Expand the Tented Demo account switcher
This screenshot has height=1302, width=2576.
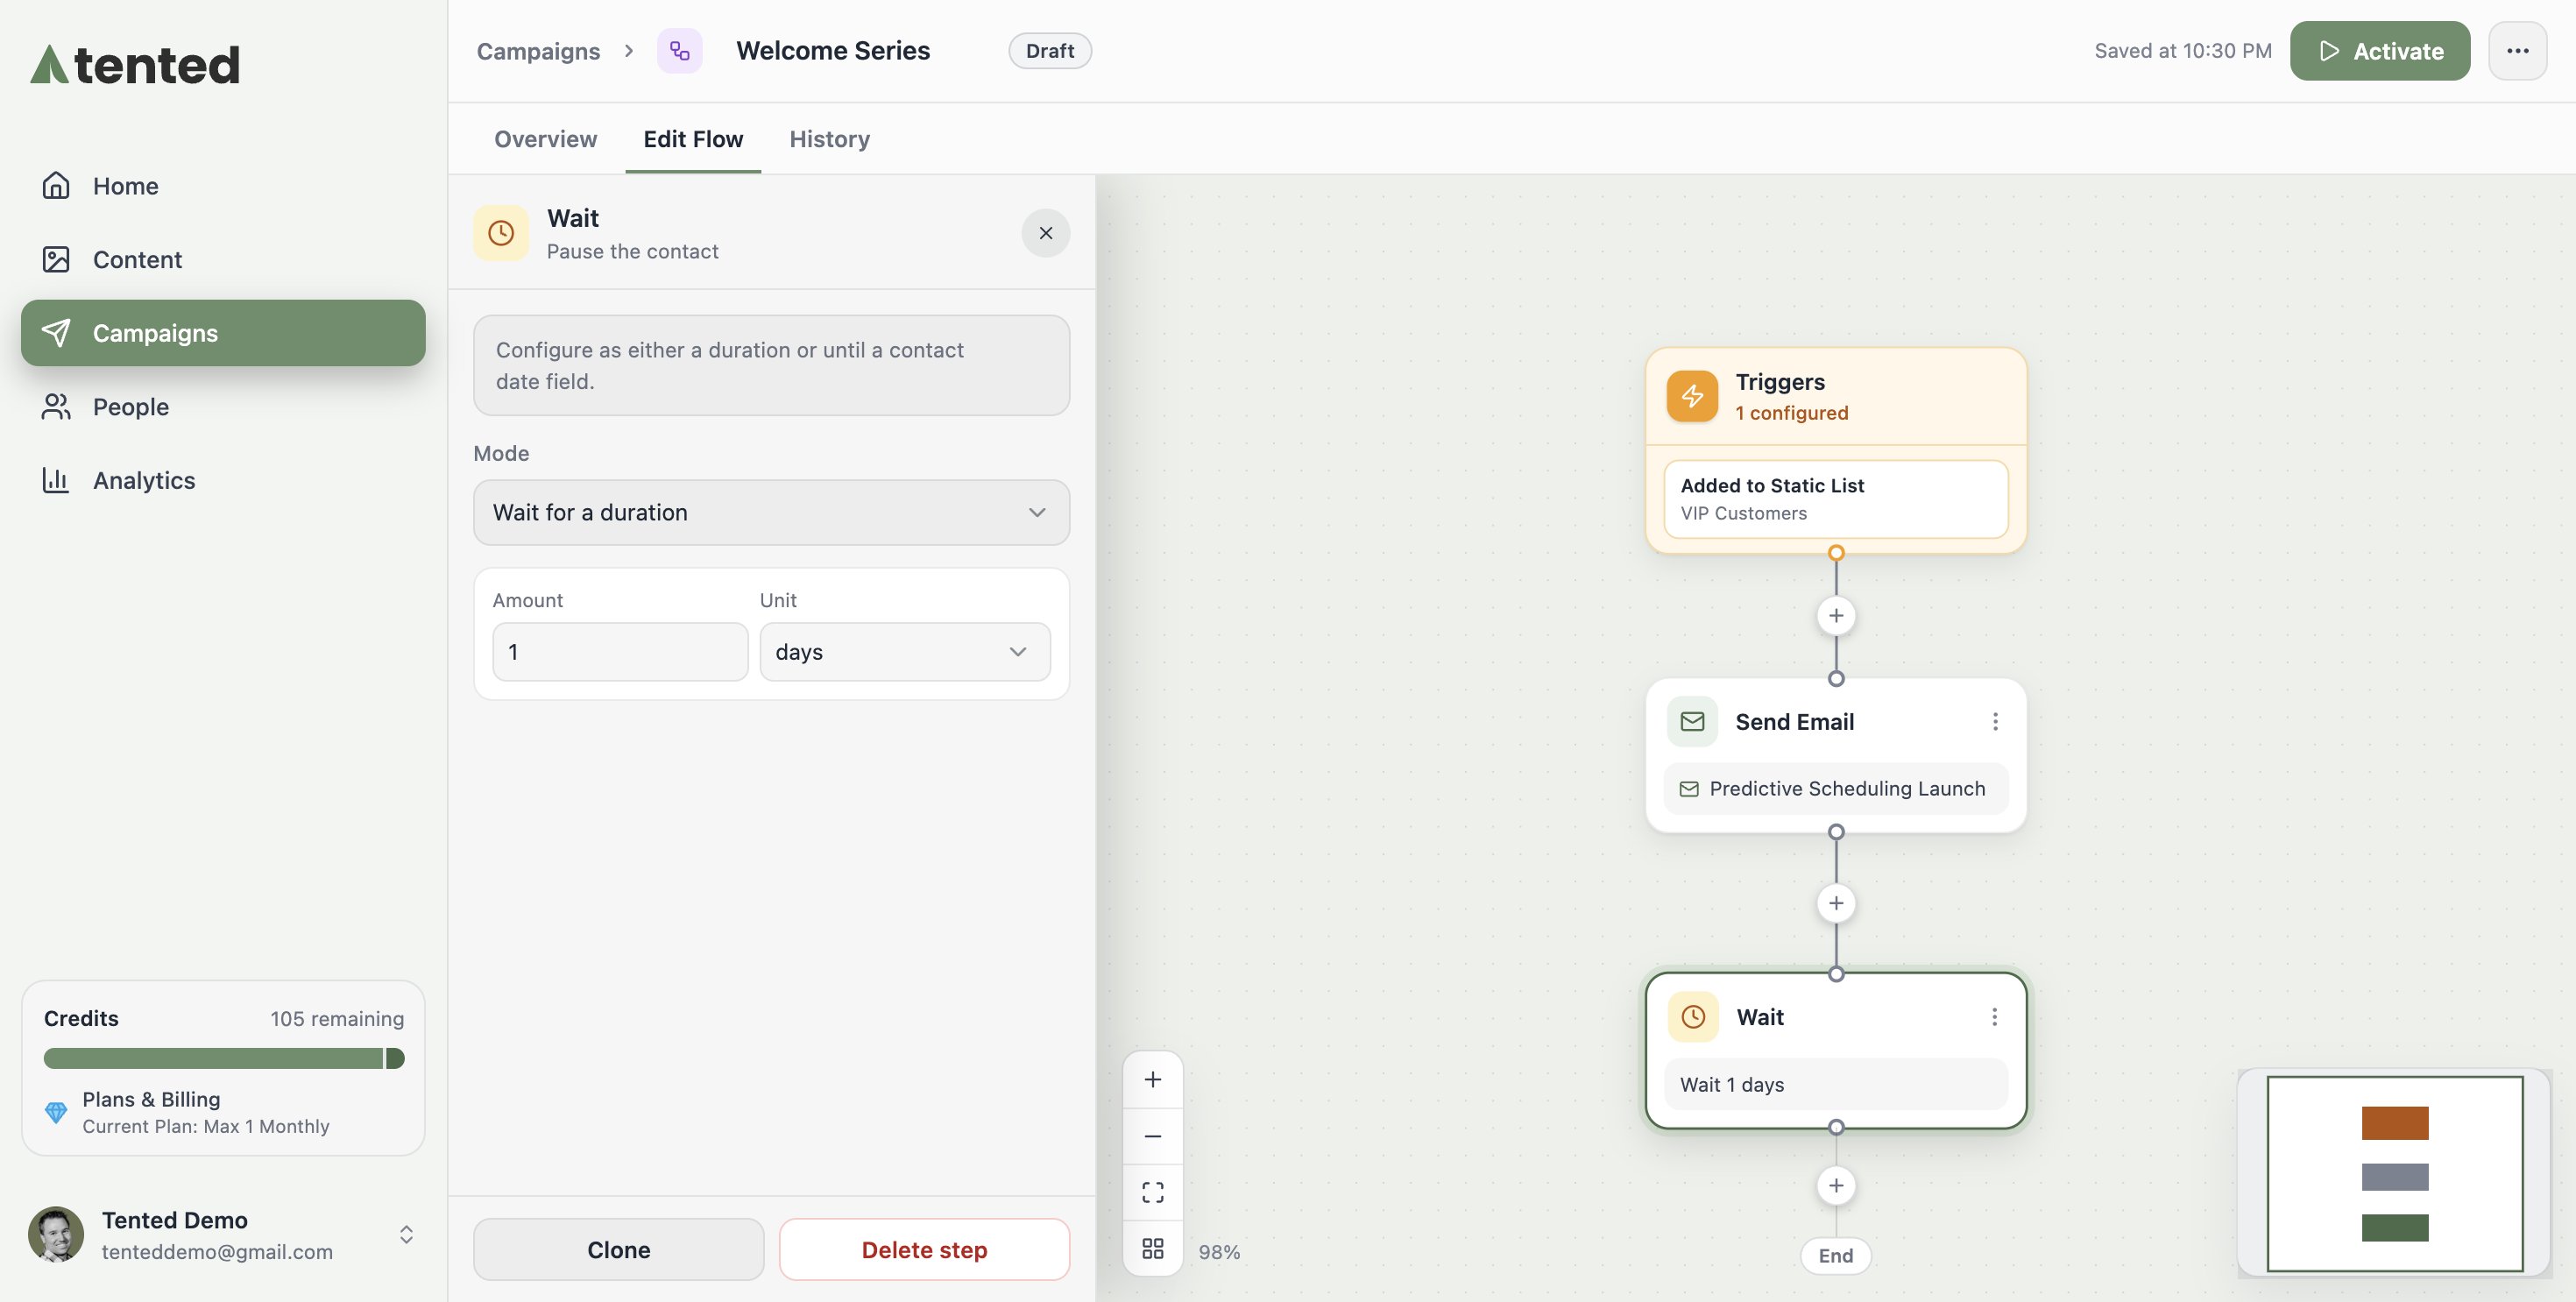point(406,1235)
